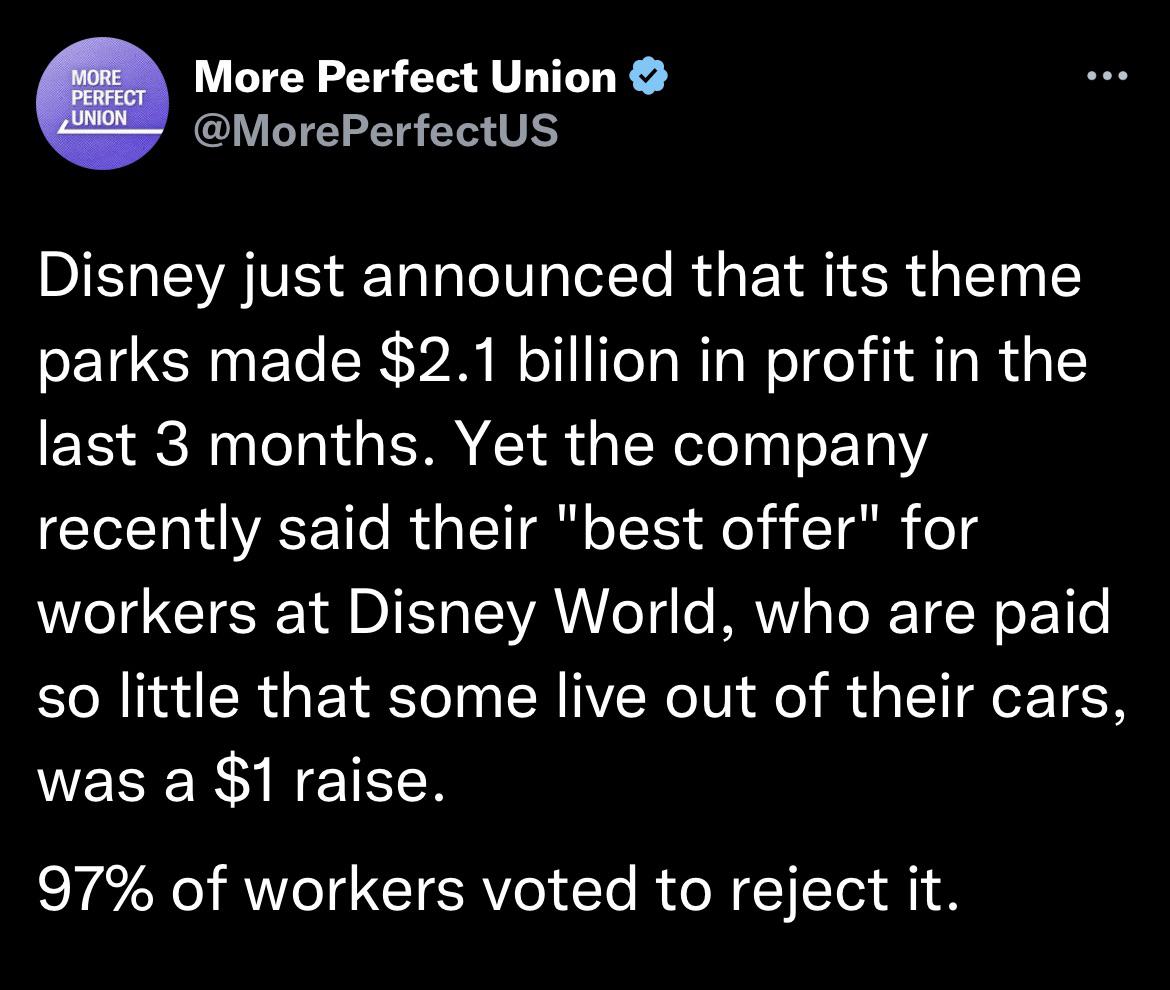
Task: Click the first word "Disney" of the tweet
Action: click(x=131, y=278)
